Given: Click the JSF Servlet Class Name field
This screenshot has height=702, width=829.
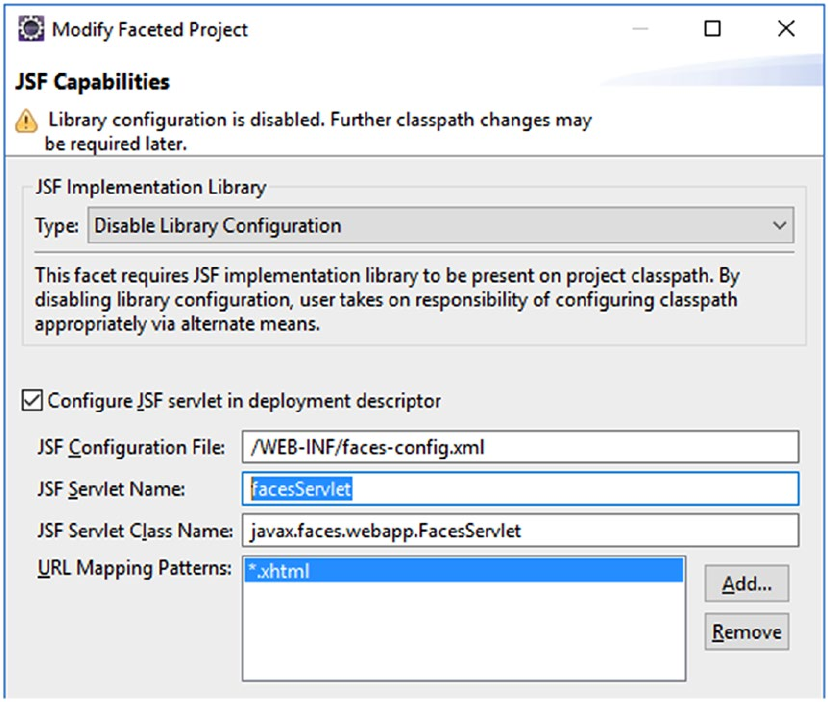Looking at the screenshot, I should point(520,530).
